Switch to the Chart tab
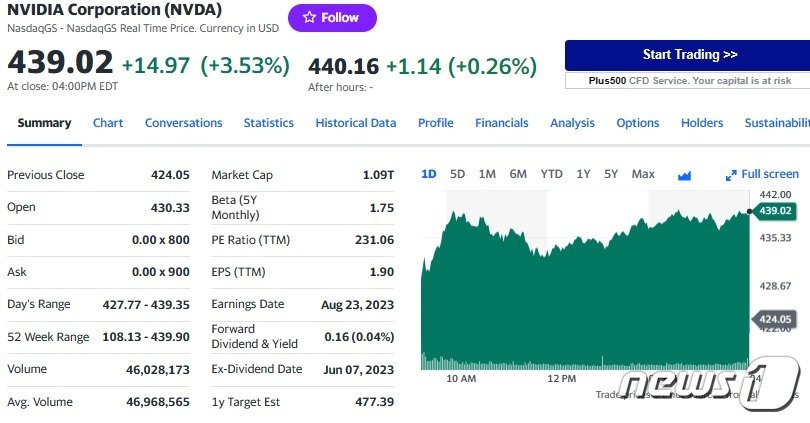The width and height of the screenshot is (810, 423). pyautogui.click(x=108, y=123)
